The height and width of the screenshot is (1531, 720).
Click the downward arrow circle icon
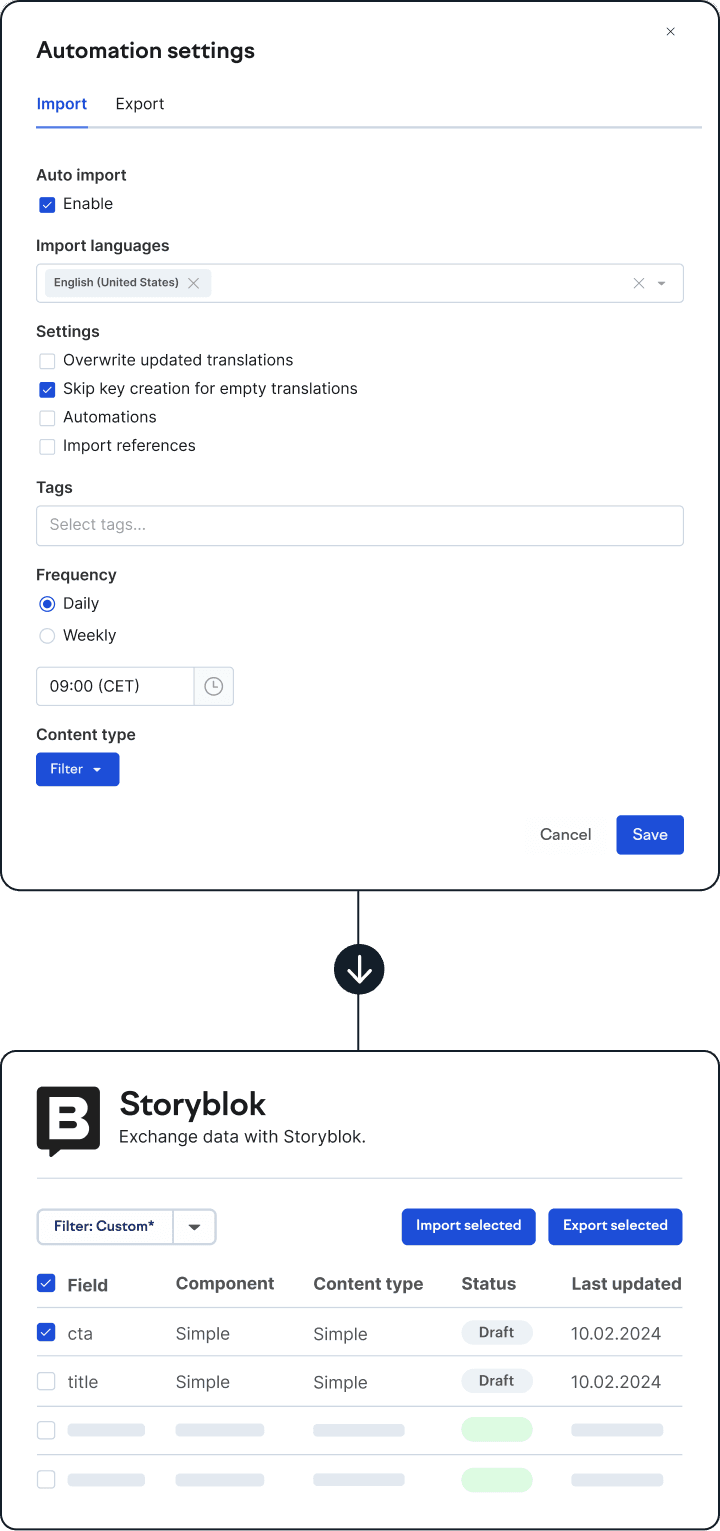359,969
